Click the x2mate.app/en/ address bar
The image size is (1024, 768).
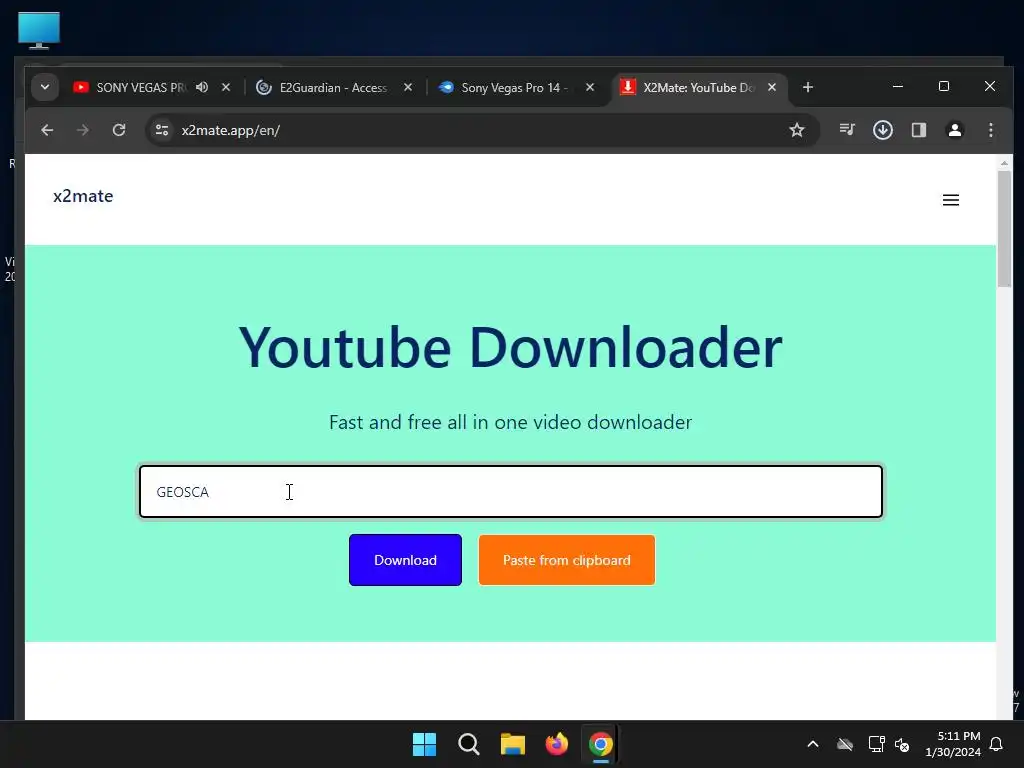[x=480, y=130]
